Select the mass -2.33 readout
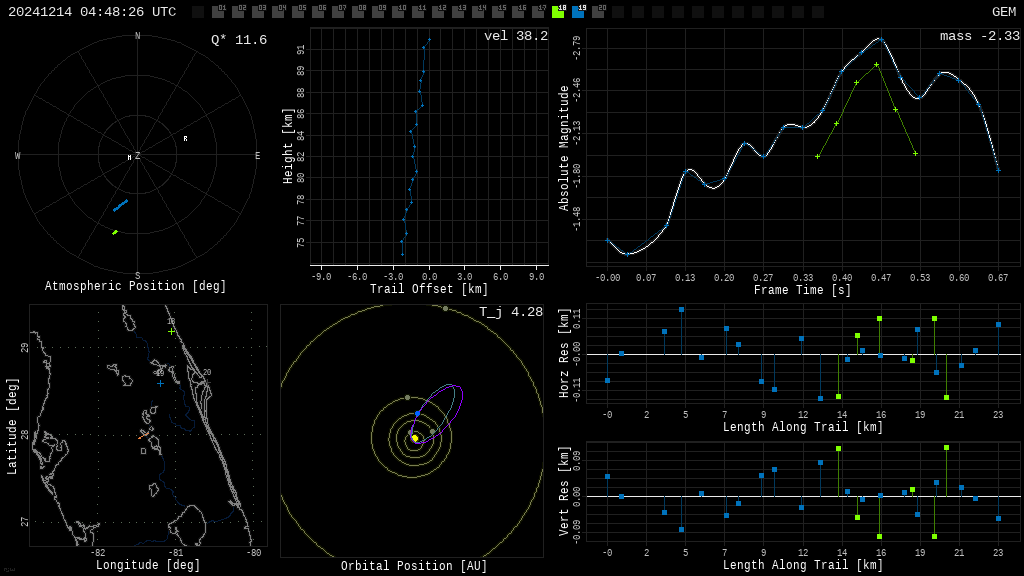 pyautogui.click(x=979, y=36)
